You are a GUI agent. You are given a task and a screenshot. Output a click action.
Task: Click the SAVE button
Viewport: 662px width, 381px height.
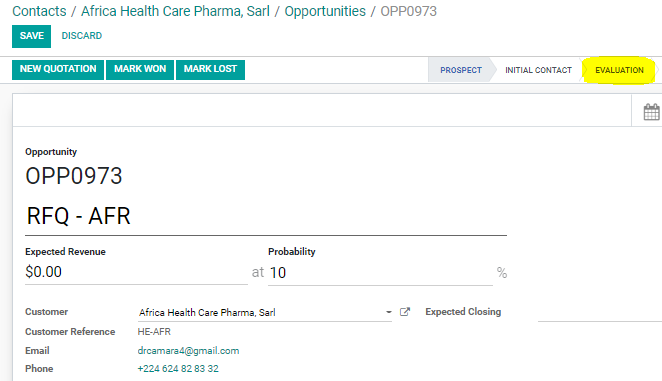31,36
